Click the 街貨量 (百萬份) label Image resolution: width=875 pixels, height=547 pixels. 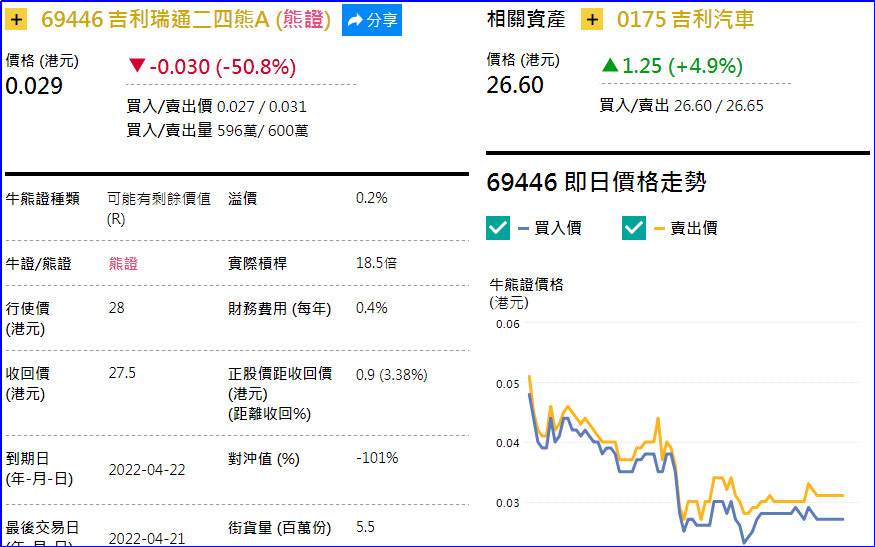coord(280,527)
